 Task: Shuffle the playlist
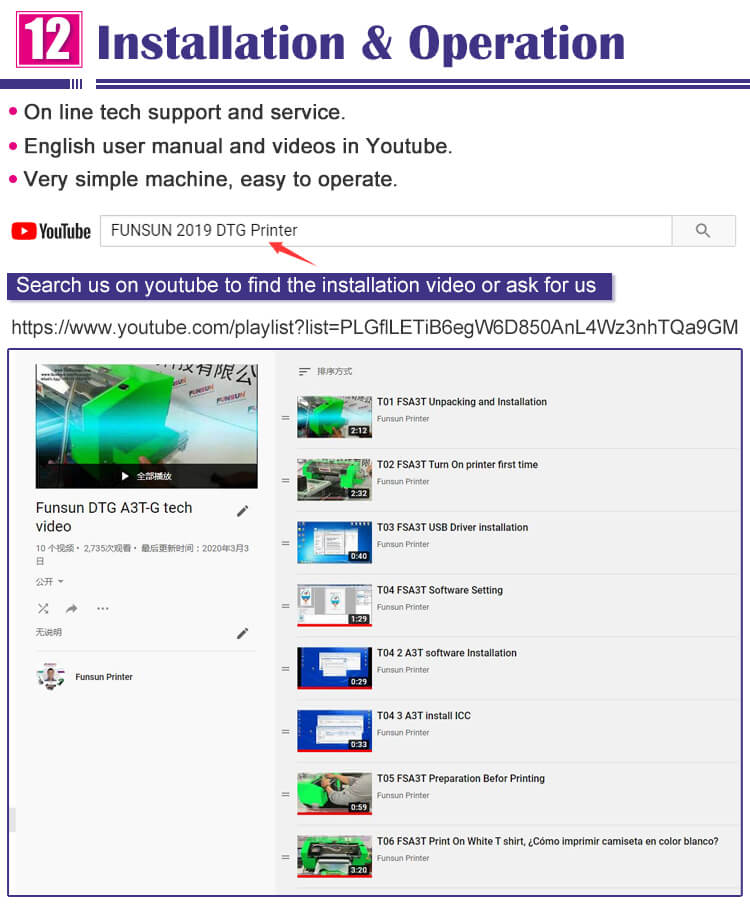coord(43,608)
